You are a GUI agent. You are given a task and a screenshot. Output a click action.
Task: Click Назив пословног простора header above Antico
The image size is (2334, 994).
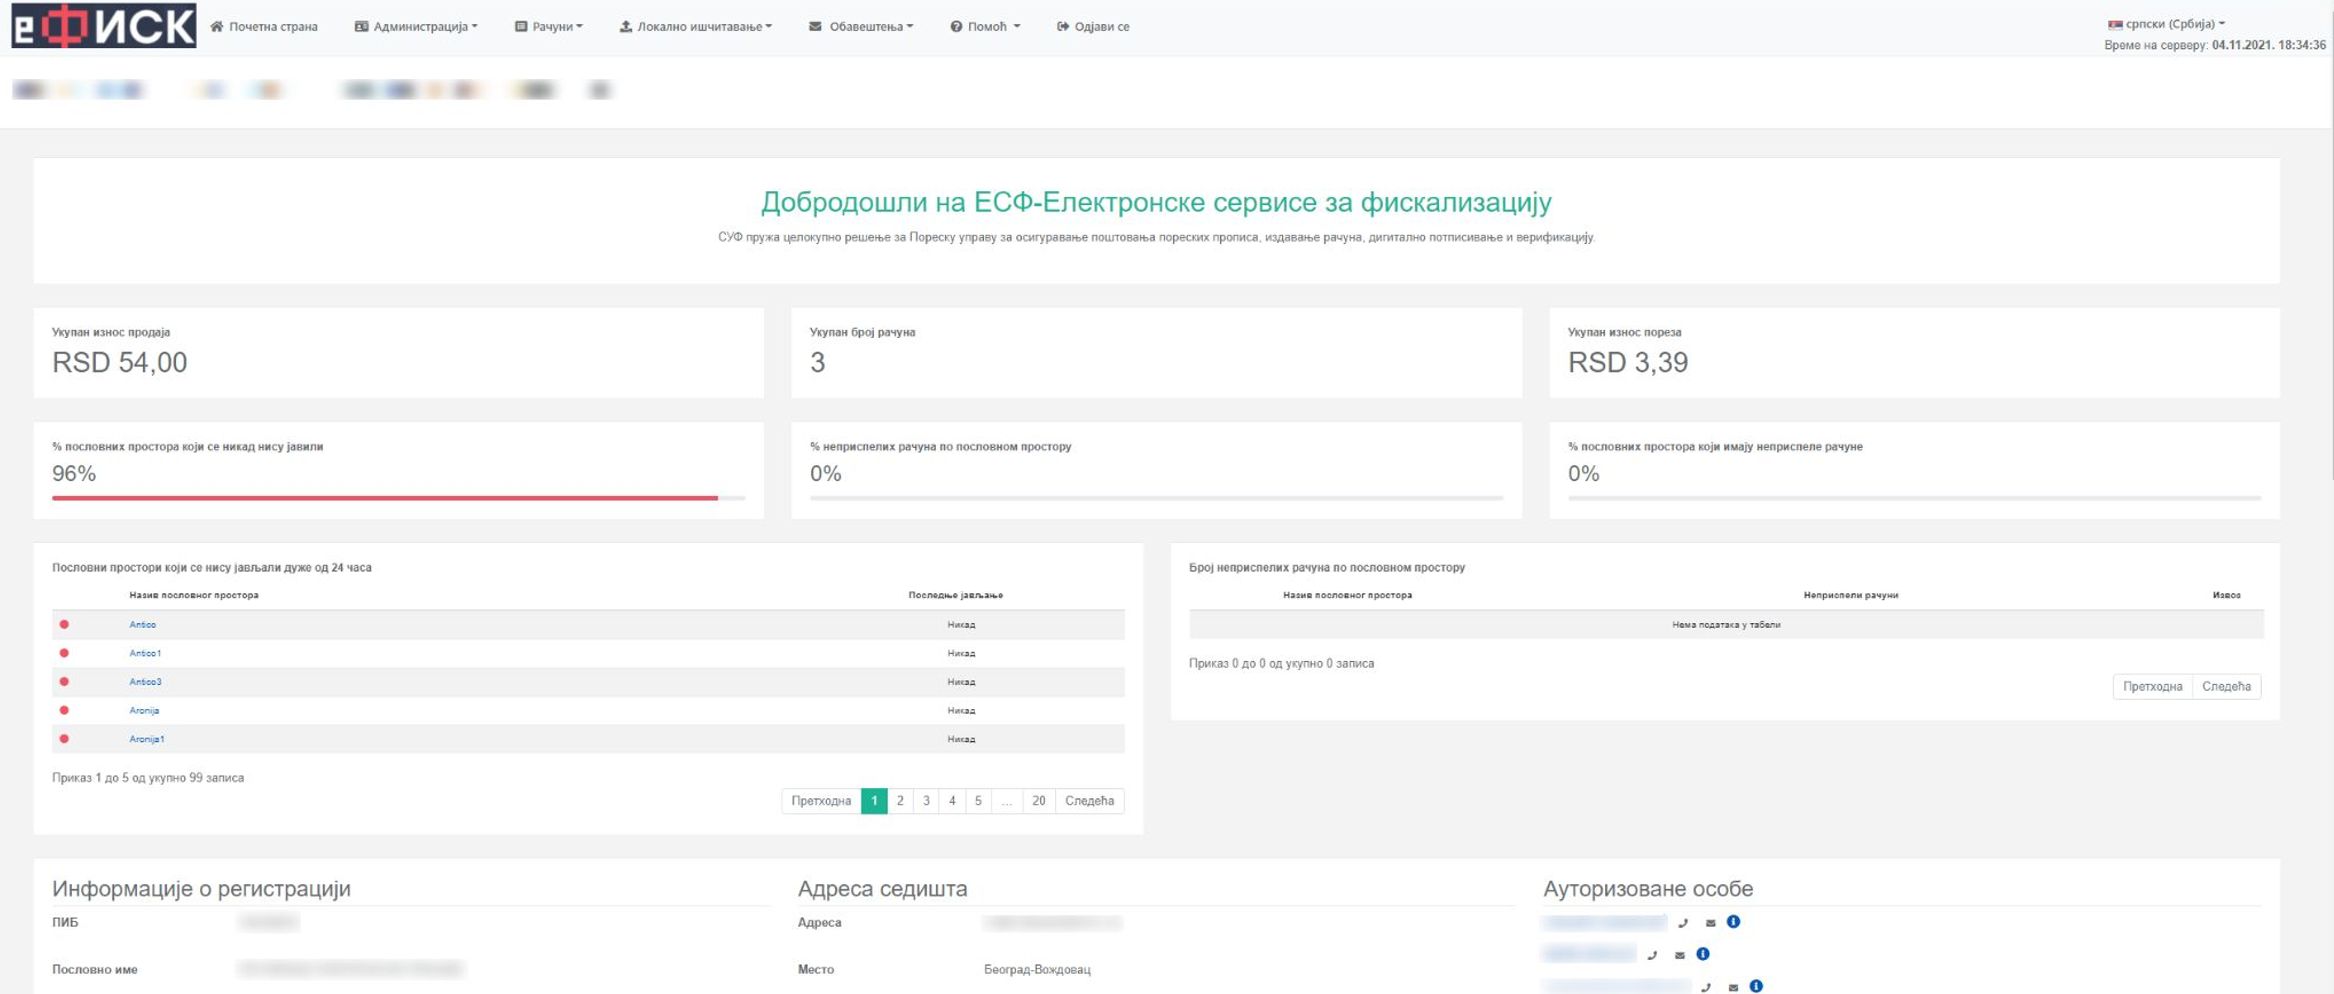(194, 596)
